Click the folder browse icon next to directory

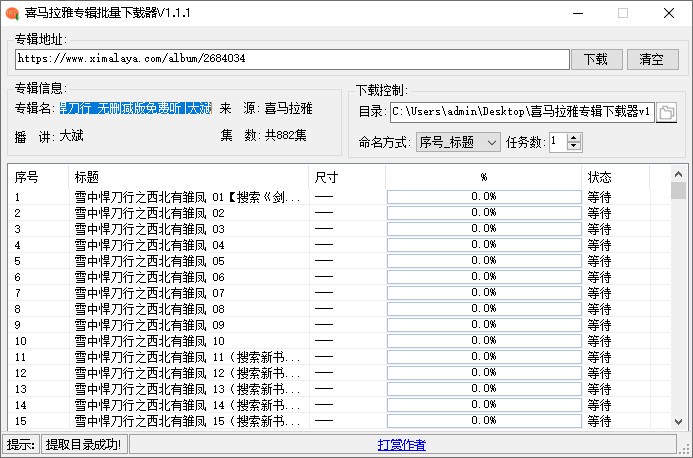point(667,111)
